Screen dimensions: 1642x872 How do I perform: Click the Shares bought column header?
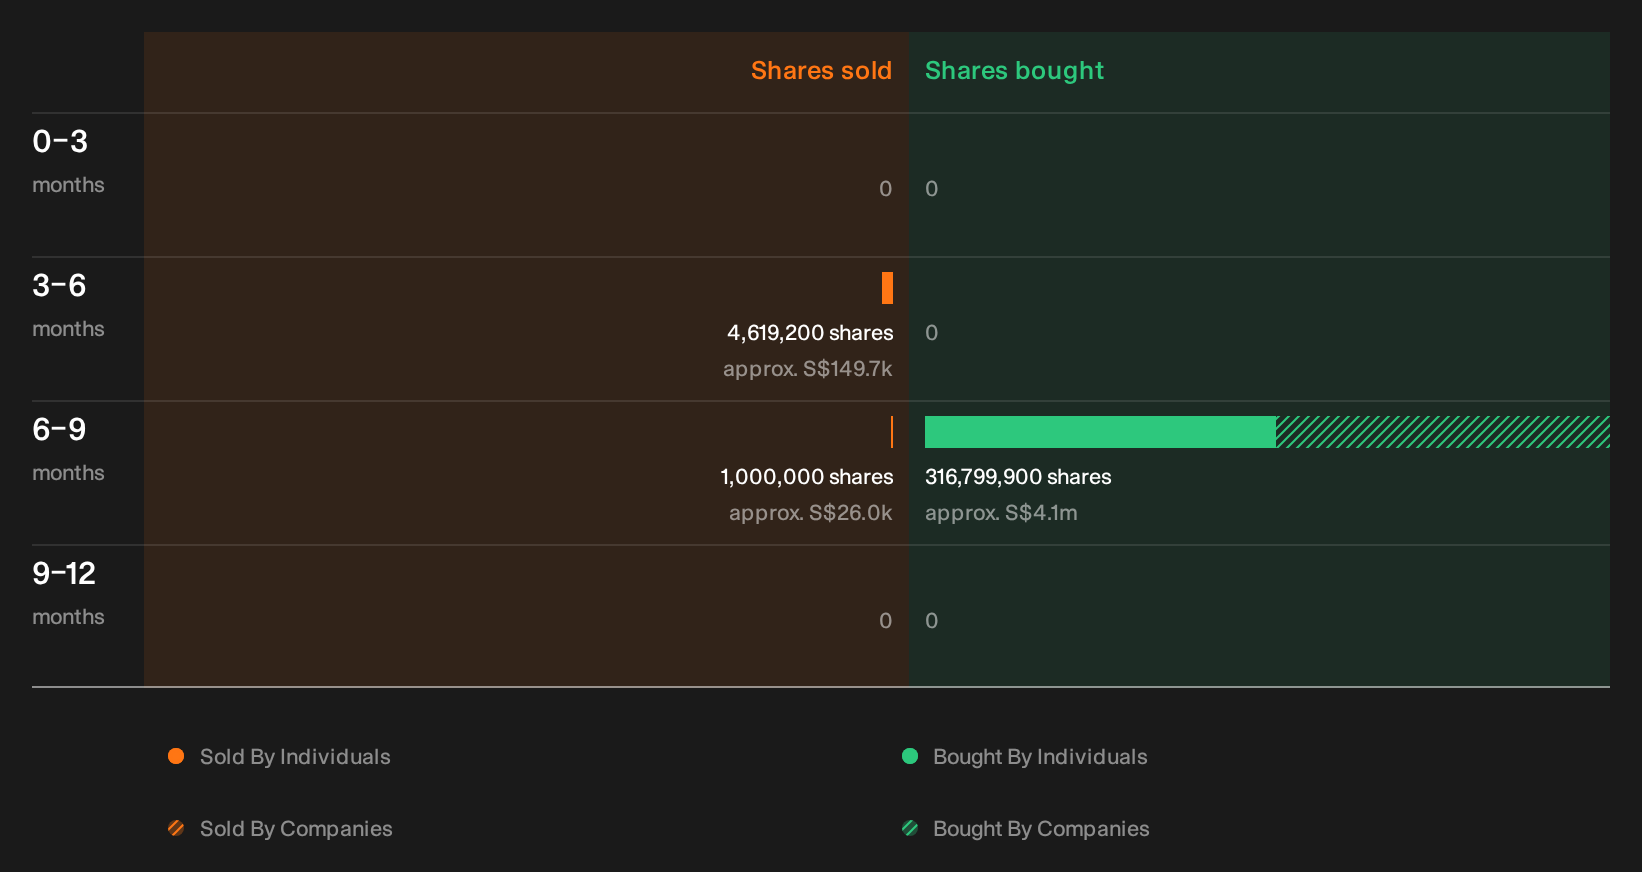point(1014,71)
